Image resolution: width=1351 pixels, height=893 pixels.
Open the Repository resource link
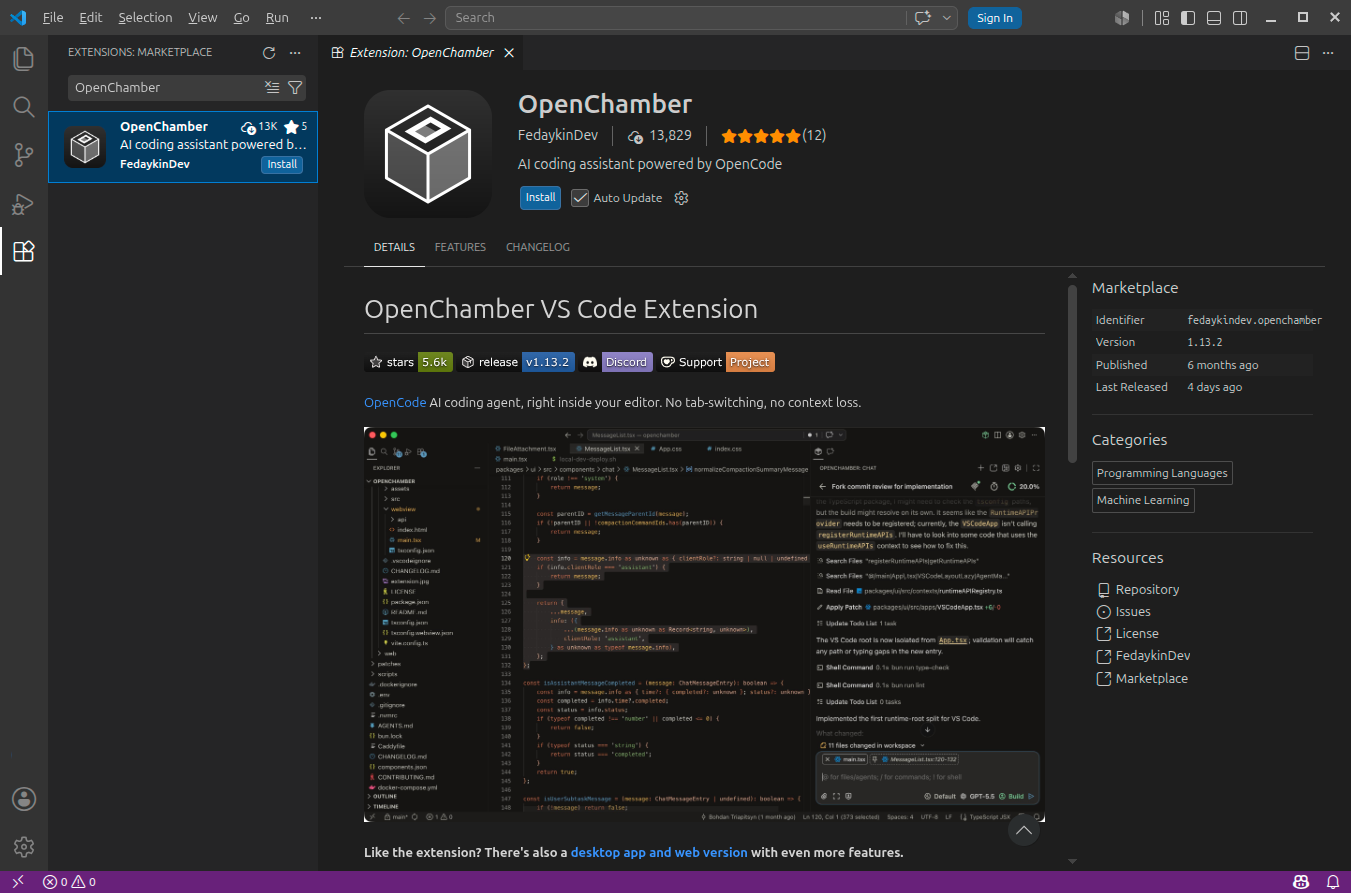point(1147,590)
